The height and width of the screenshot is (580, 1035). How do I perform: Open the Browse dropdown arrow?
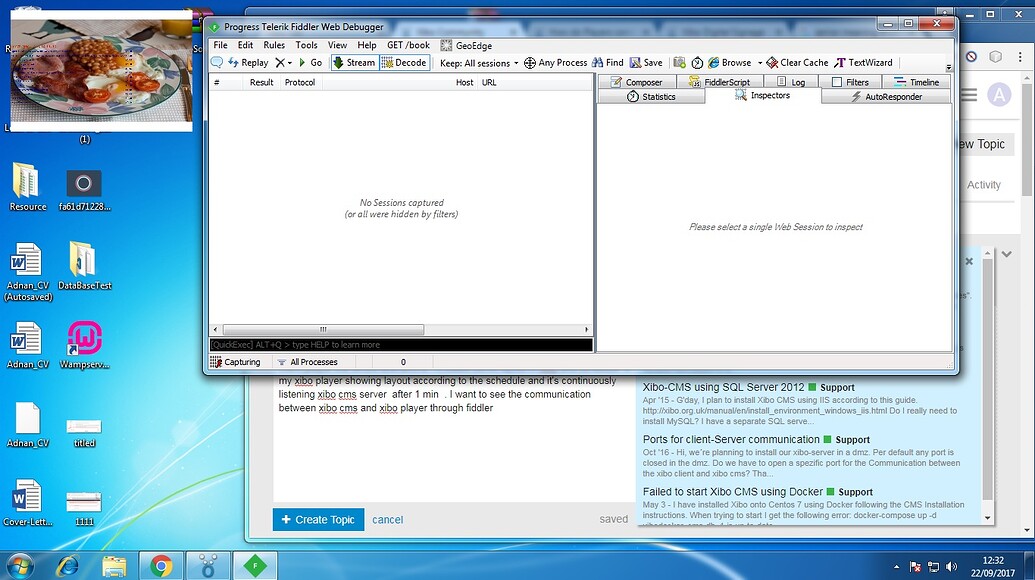click(x=760, y=63)
